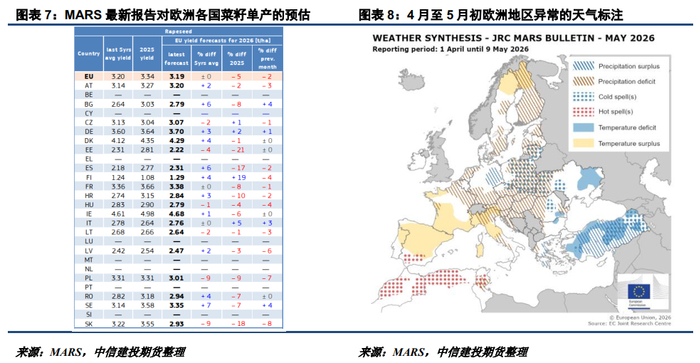Click the PL row in yield table
The image size is (700, 363).
click(x=179, y=278)
